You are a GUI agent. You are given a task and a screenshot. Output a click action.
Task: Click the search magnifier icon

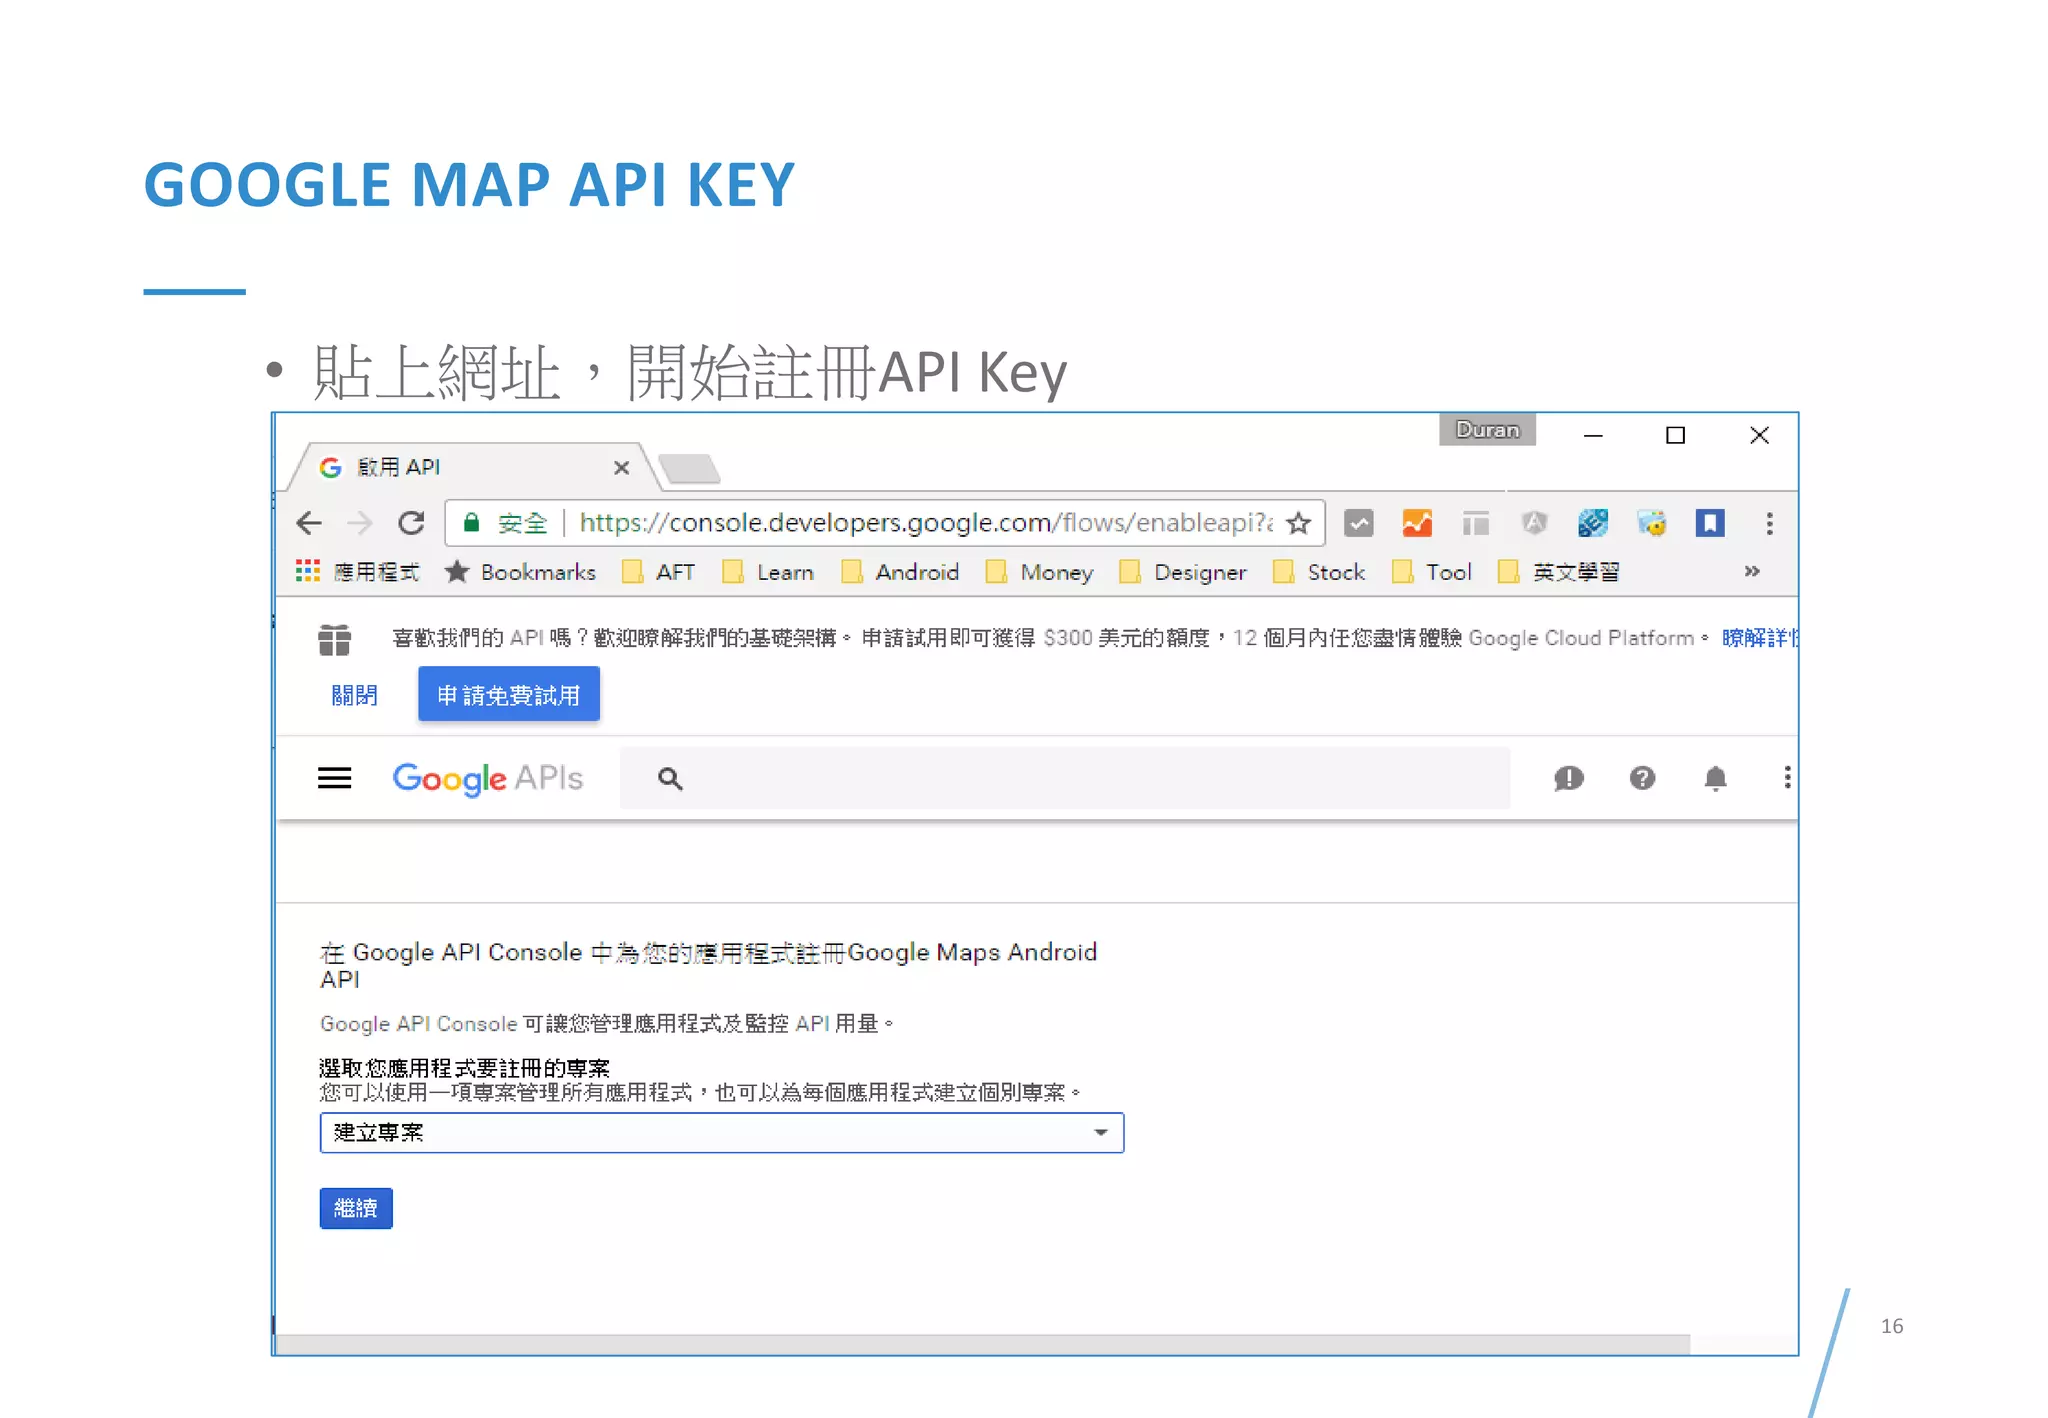click(670, 778)
